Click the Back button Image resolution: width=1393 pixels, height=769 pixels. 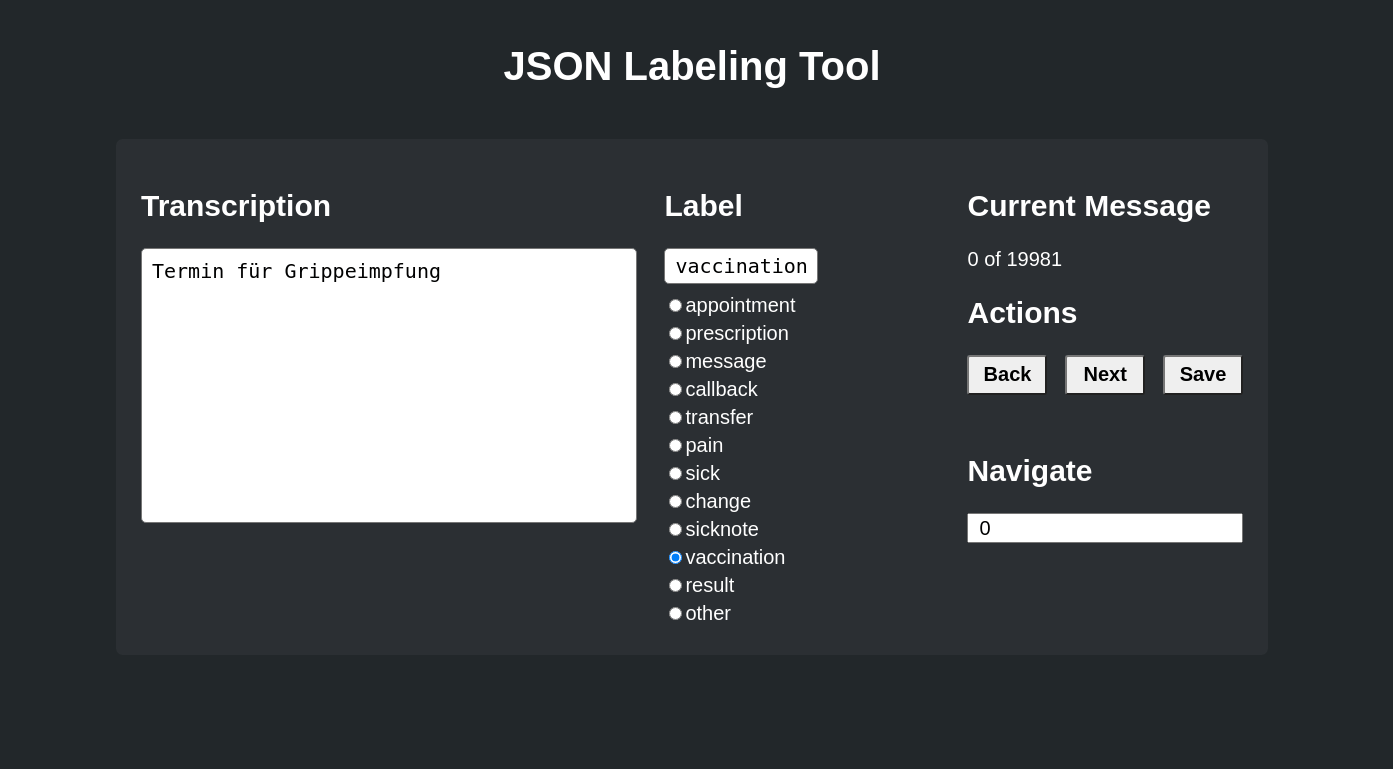click(1006, 374)
